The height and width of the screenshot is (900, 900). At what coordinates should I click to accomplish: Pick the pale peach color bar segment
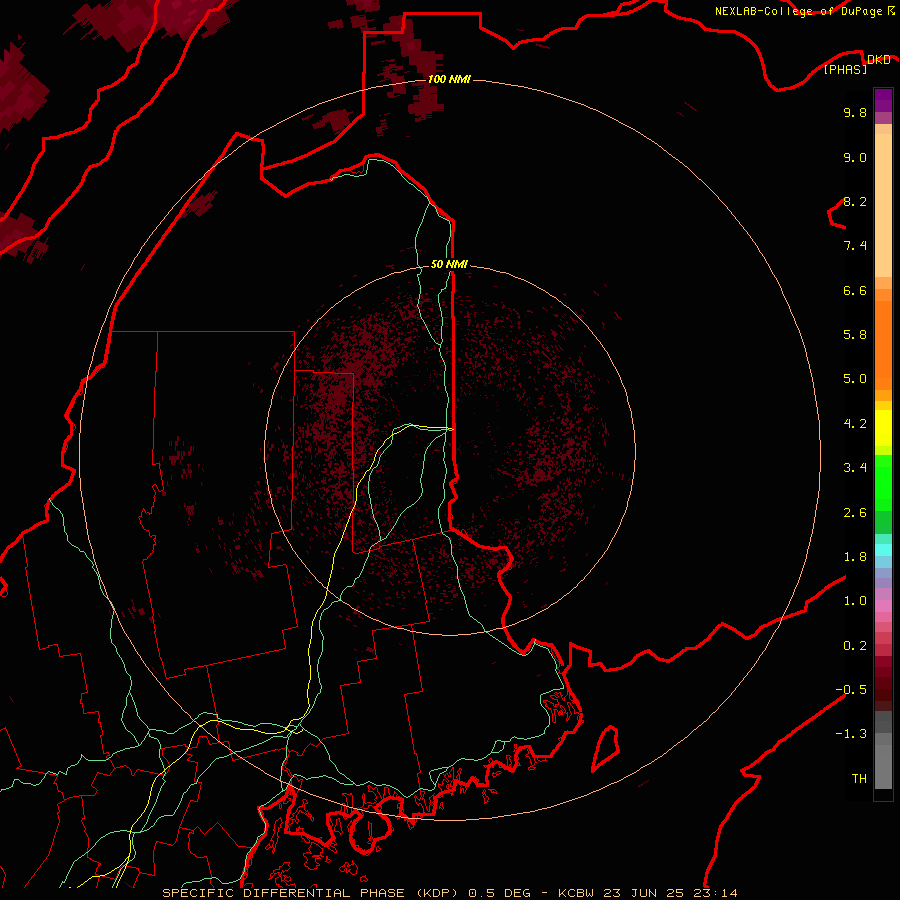(883, 205)
